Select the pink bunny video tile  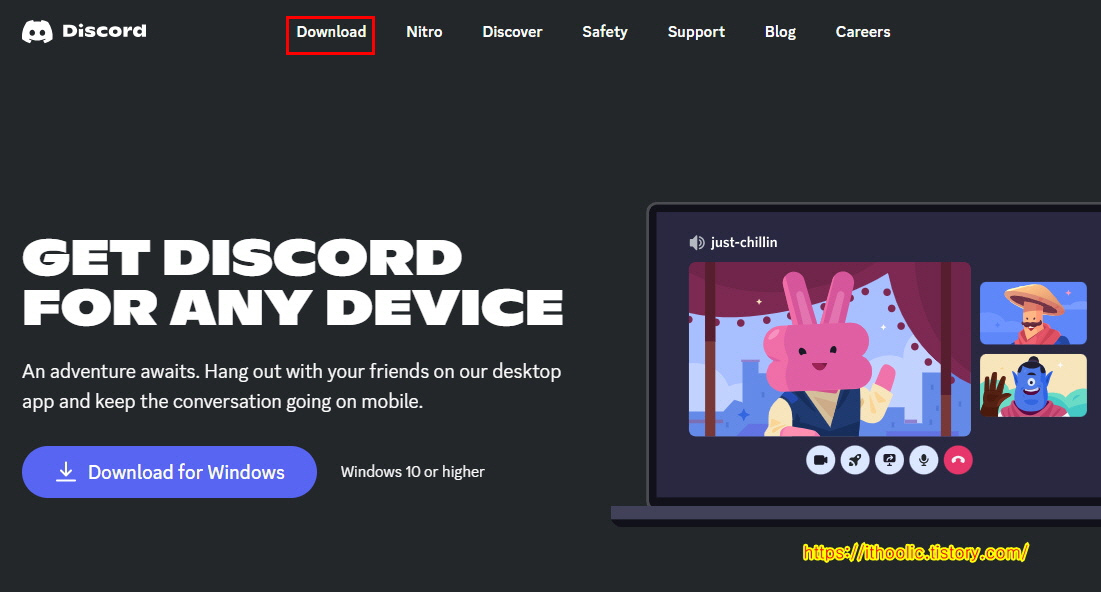tap(830, 349)
